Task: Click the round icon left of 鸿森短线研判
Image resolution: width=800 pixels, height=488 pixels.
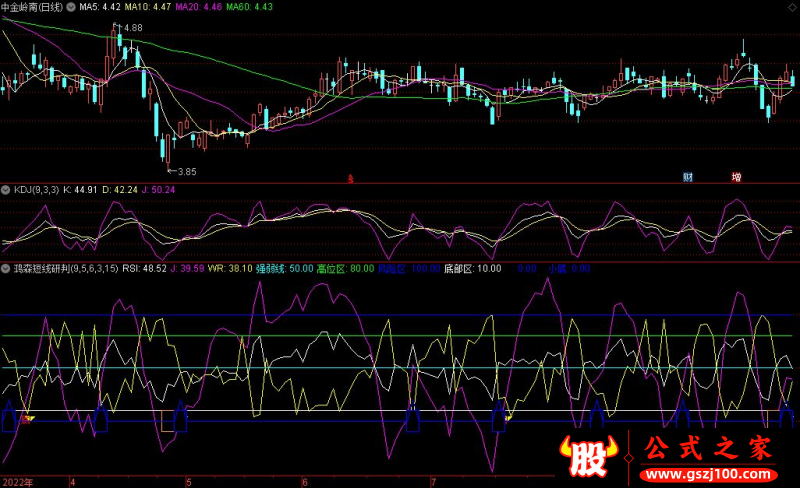Action: [x=5, y=269]
